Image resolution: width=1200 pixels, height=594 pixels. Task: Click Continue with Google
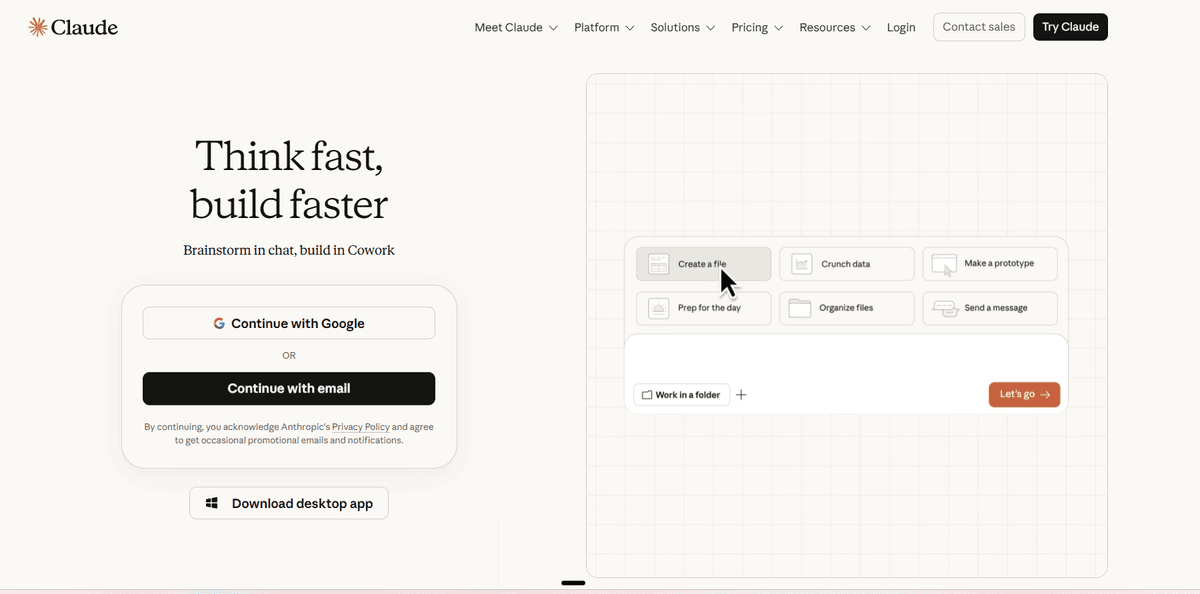tap(289, 323)
